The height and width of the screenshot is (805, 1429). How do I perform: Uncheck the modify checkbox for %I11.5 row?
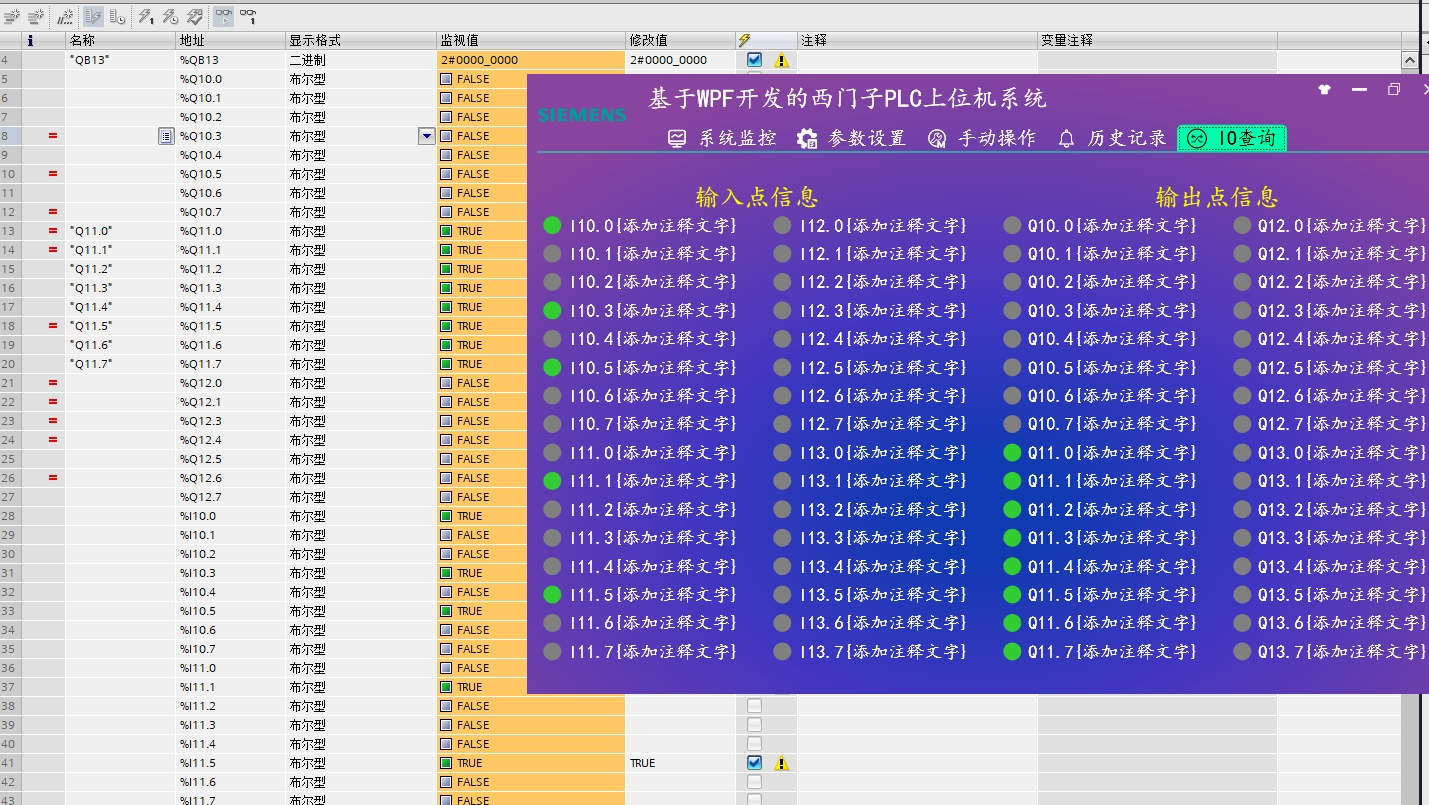(754, 763)
